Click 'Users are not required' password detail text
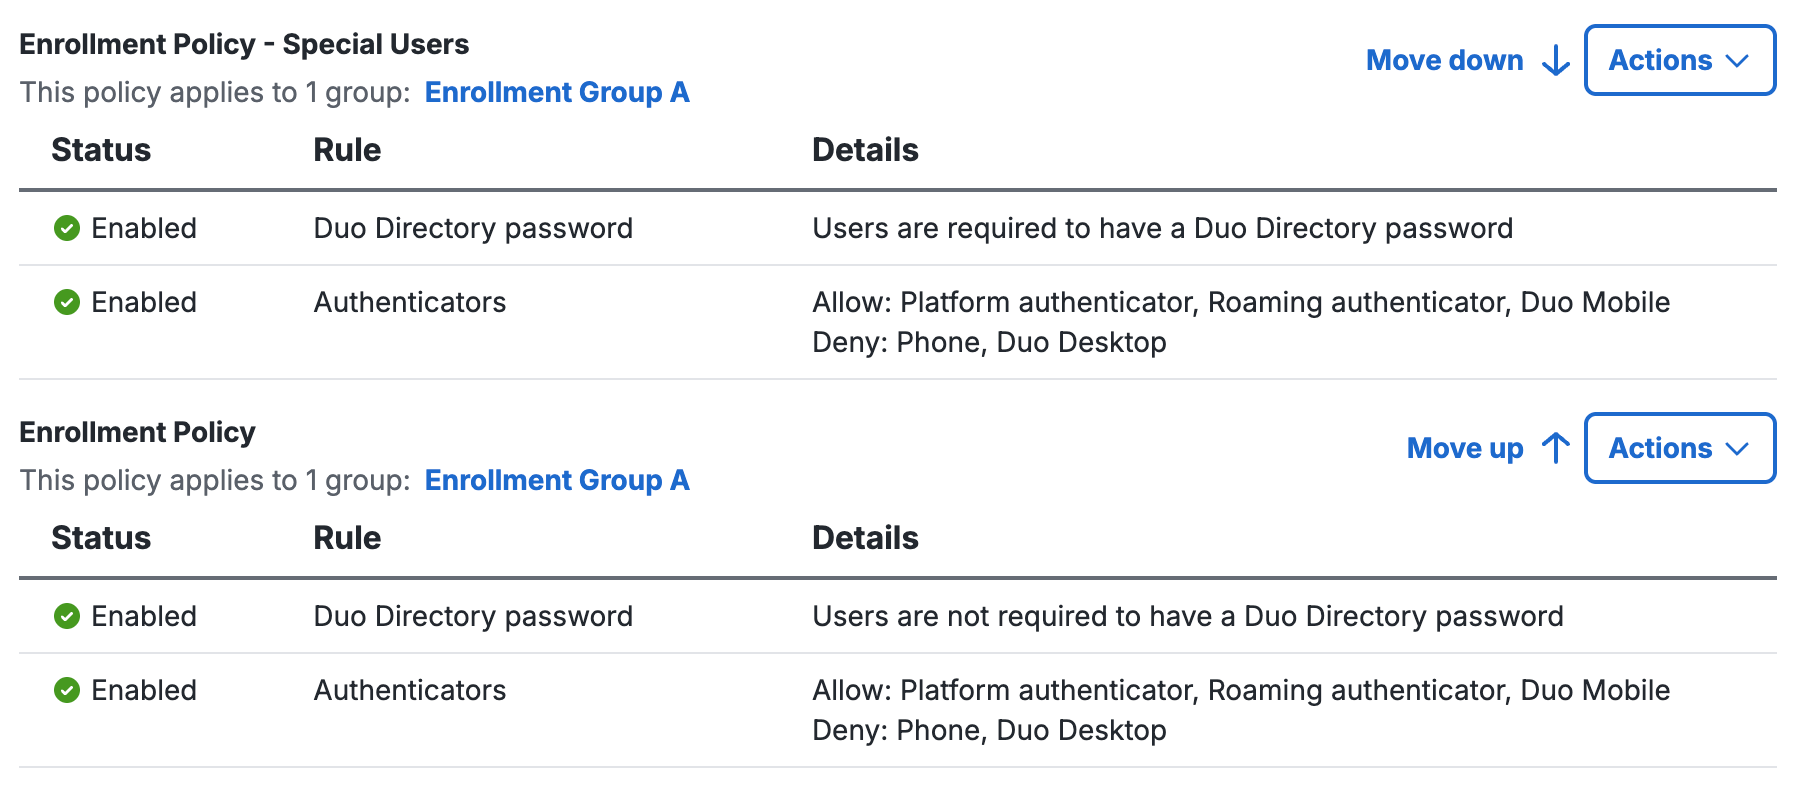This screenshot has height=788, width=1800. point(1187,616)
